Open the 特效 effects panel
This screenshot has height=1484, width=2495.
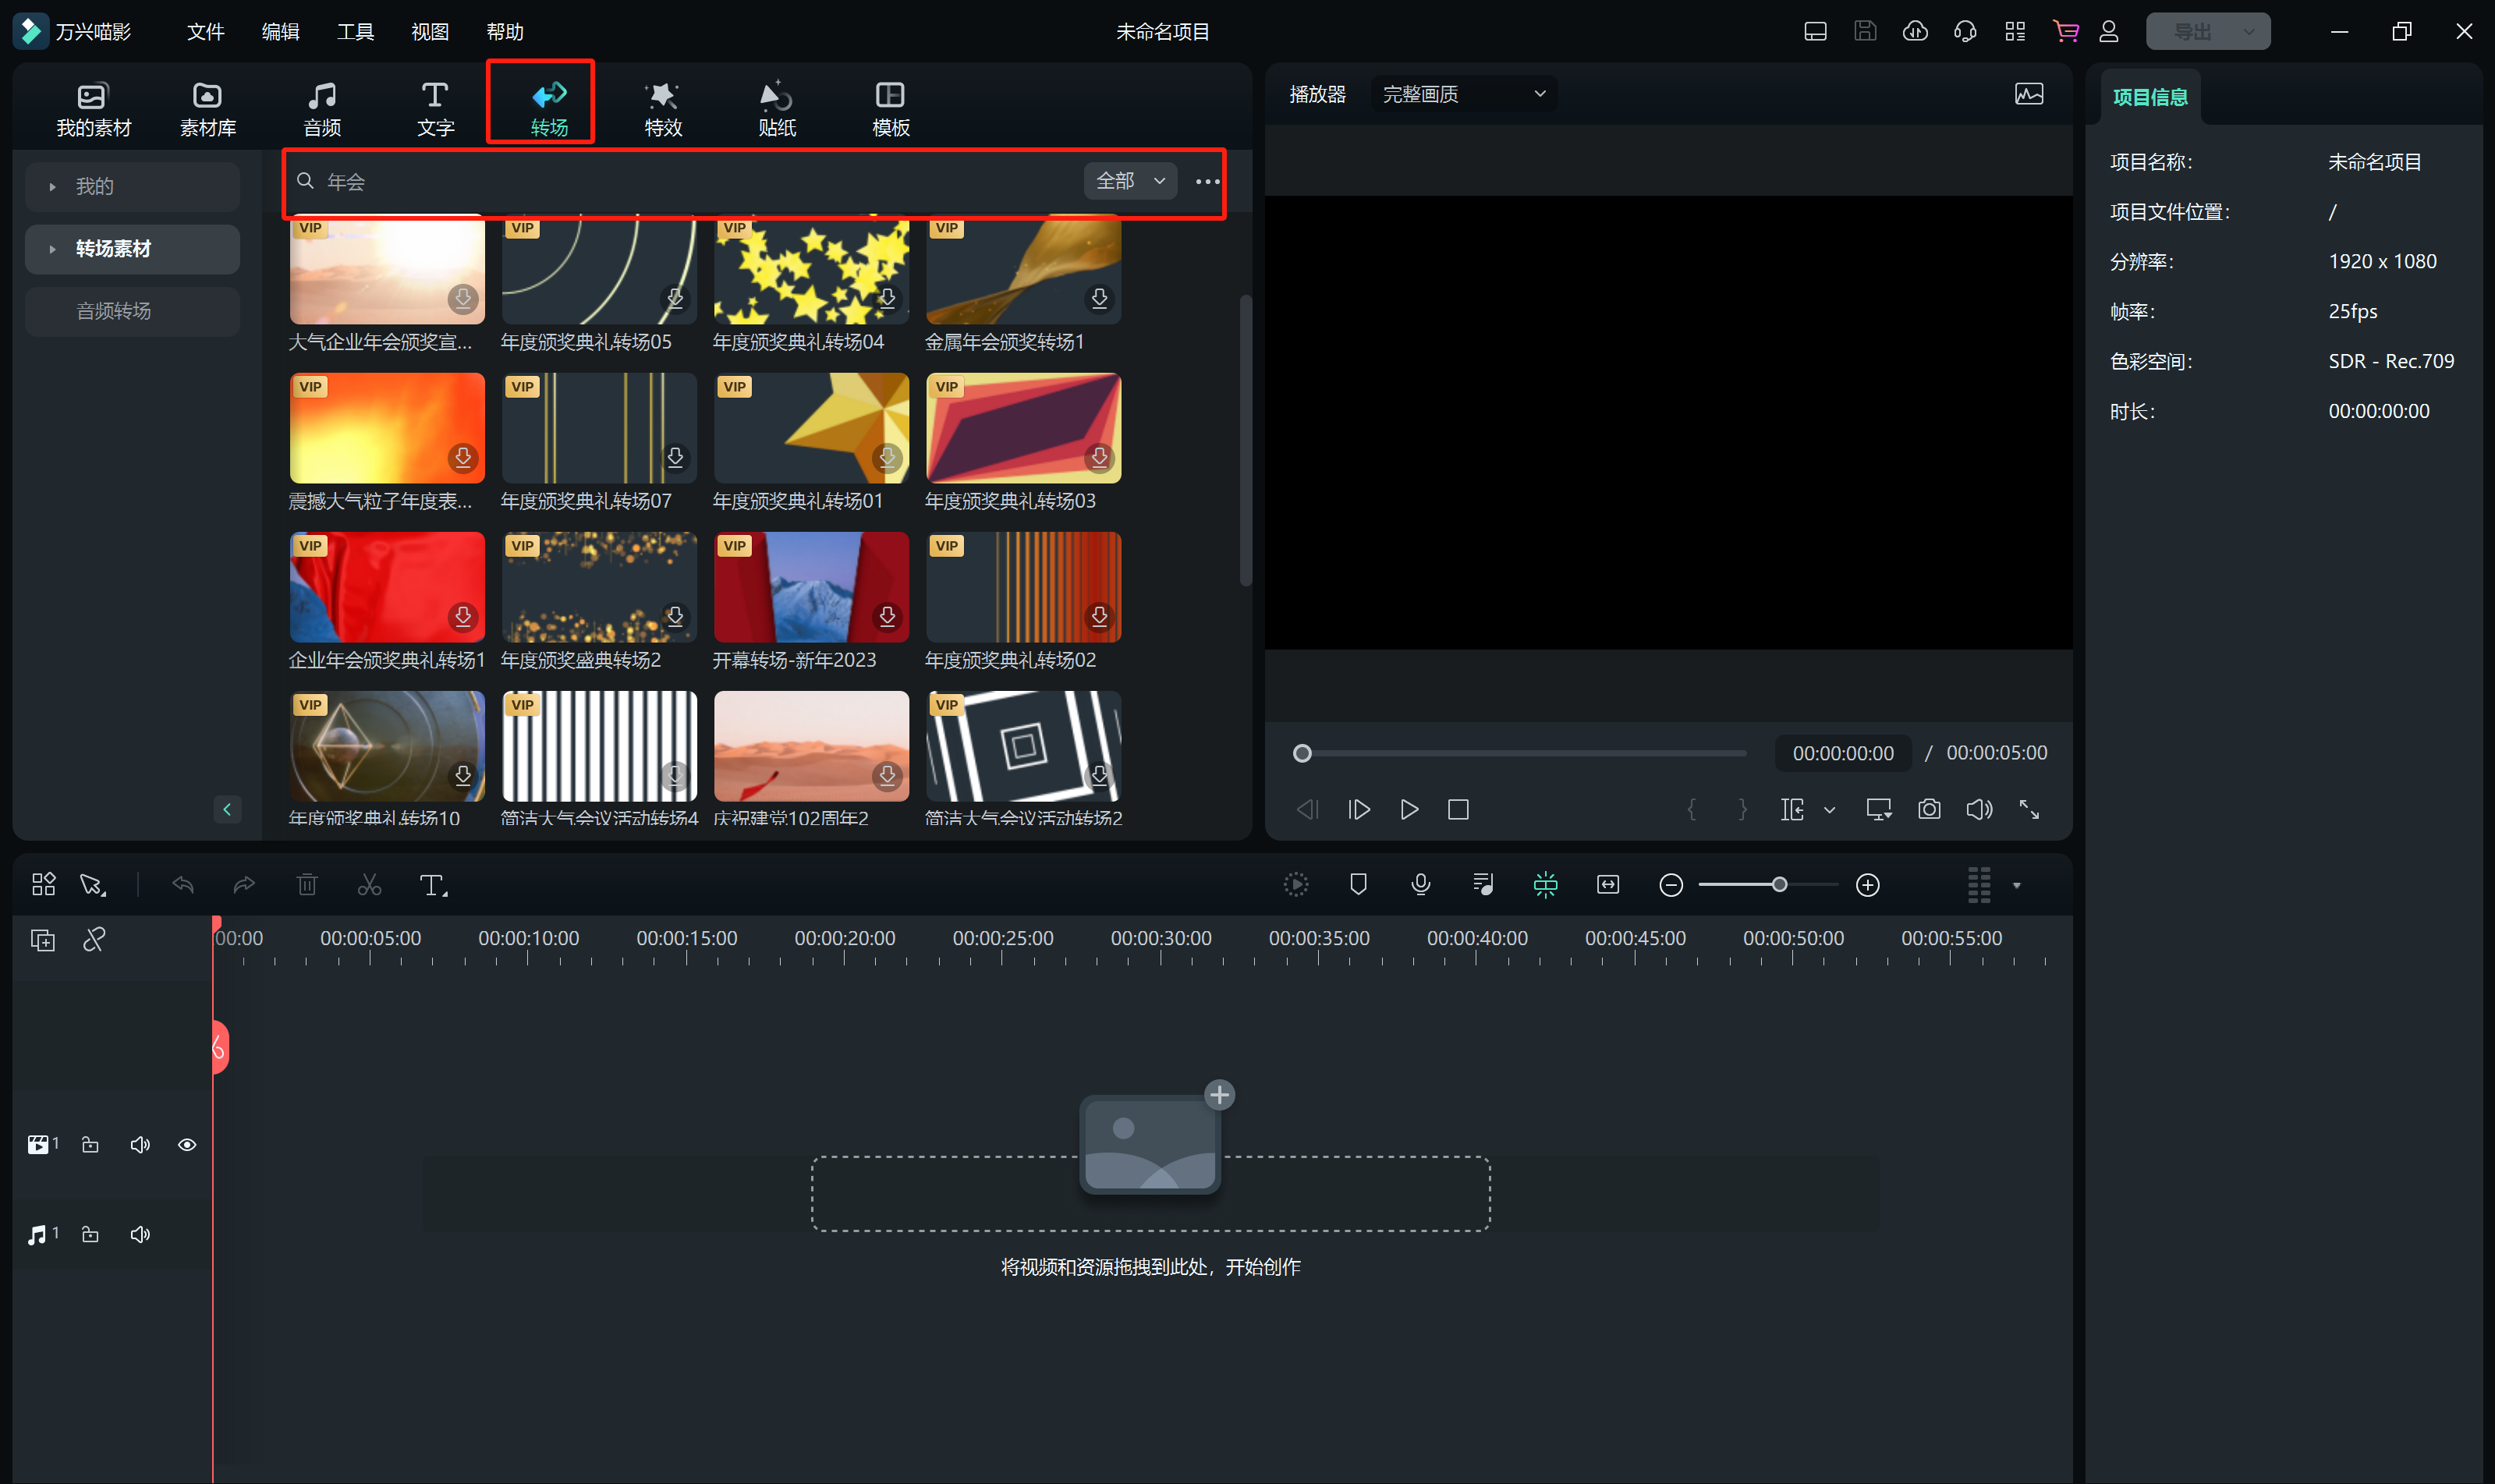tap(662, 107)
